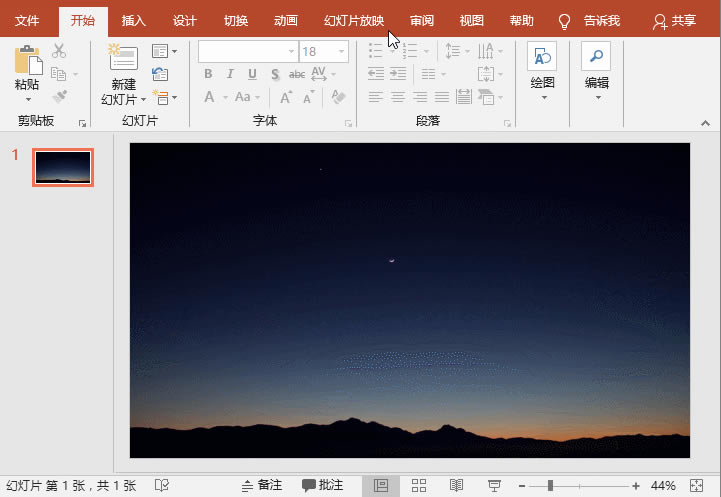Open the font size dropdown

341,51
